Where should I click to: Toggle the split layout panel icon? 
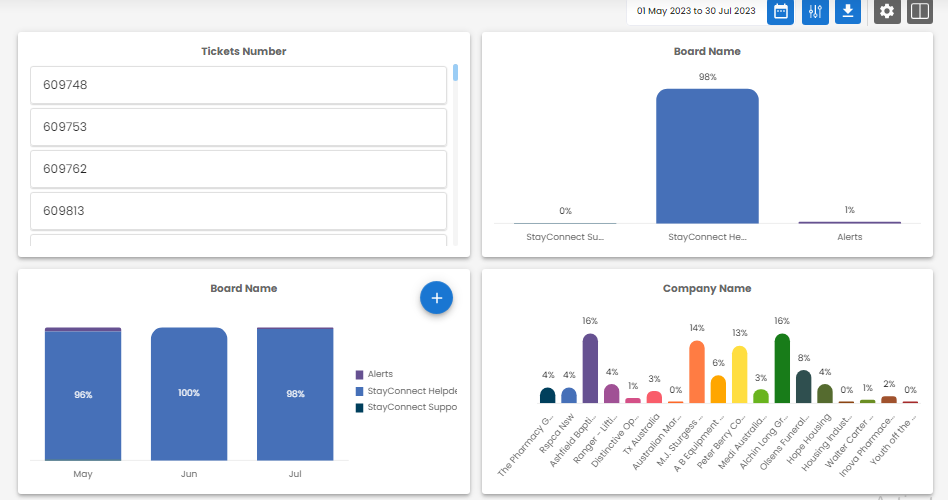[920, 11]
